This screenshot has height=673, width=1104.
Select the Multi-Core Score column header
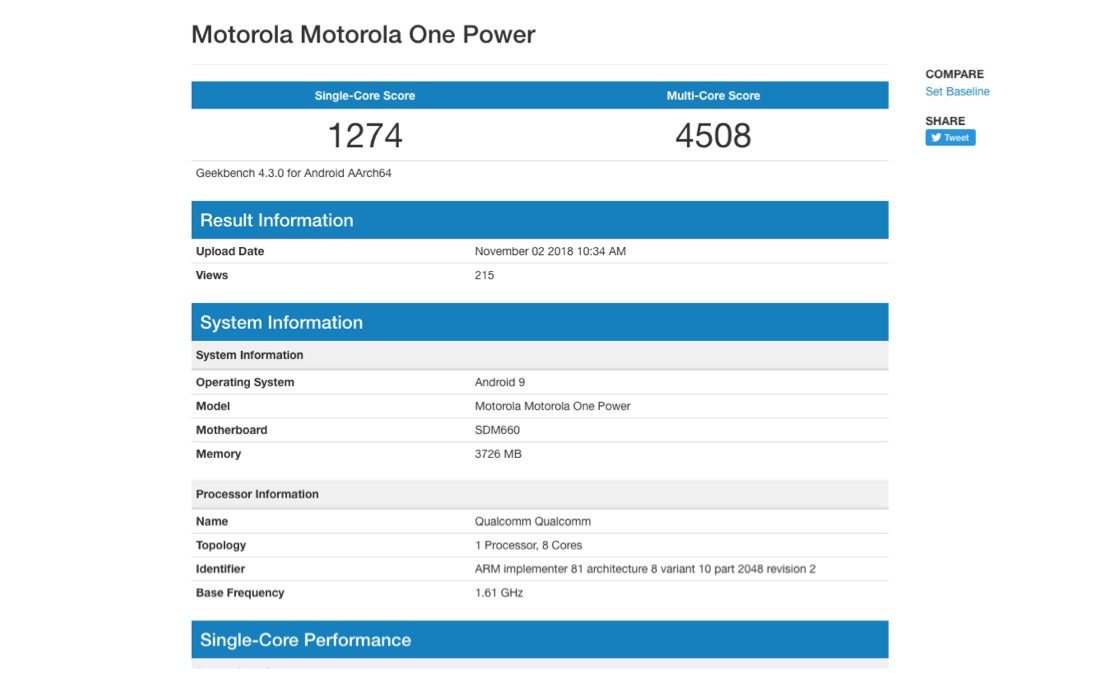[x=713, y=96]
